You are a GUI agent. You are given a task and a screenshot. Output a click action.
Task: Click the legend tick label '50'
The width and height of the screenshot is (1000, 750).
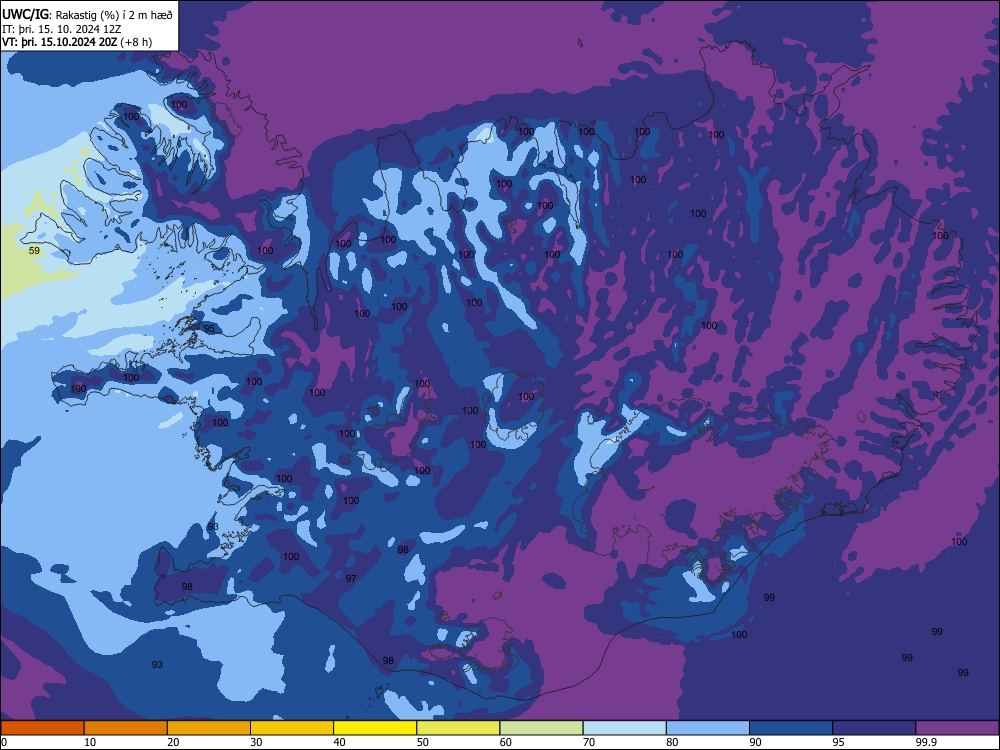(423, 742)
